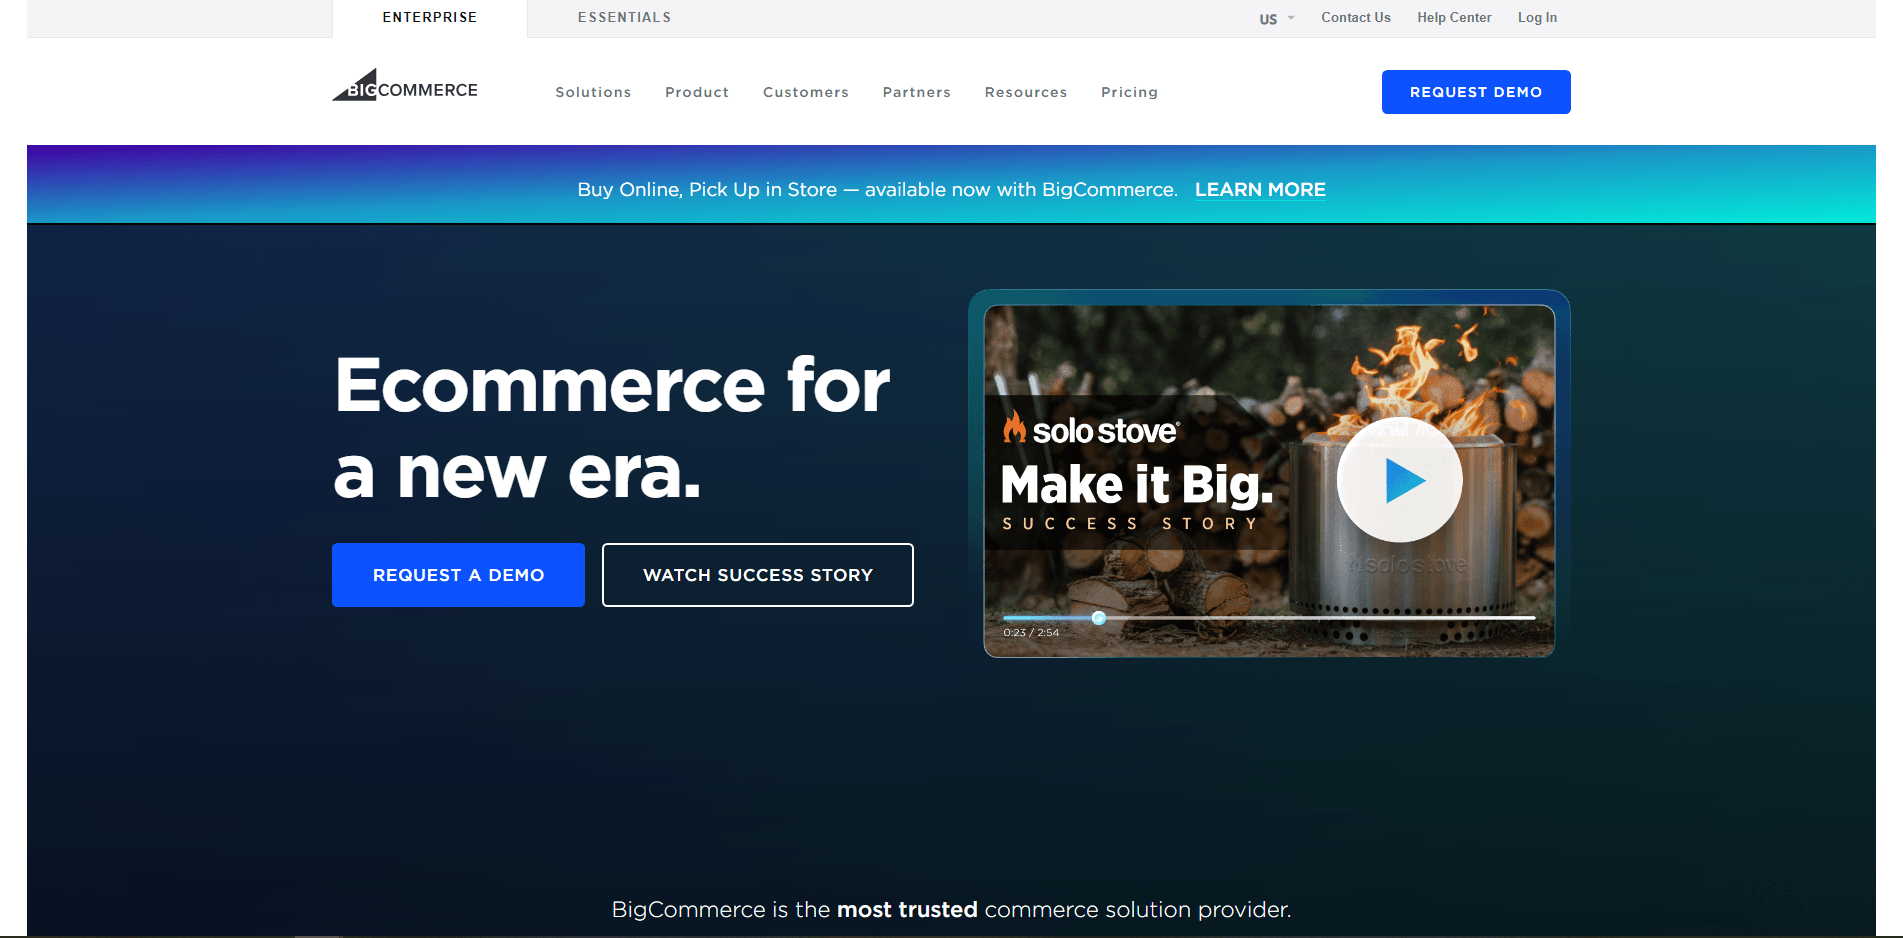Expand the Product menu
1903x938 pixels.
697,92
